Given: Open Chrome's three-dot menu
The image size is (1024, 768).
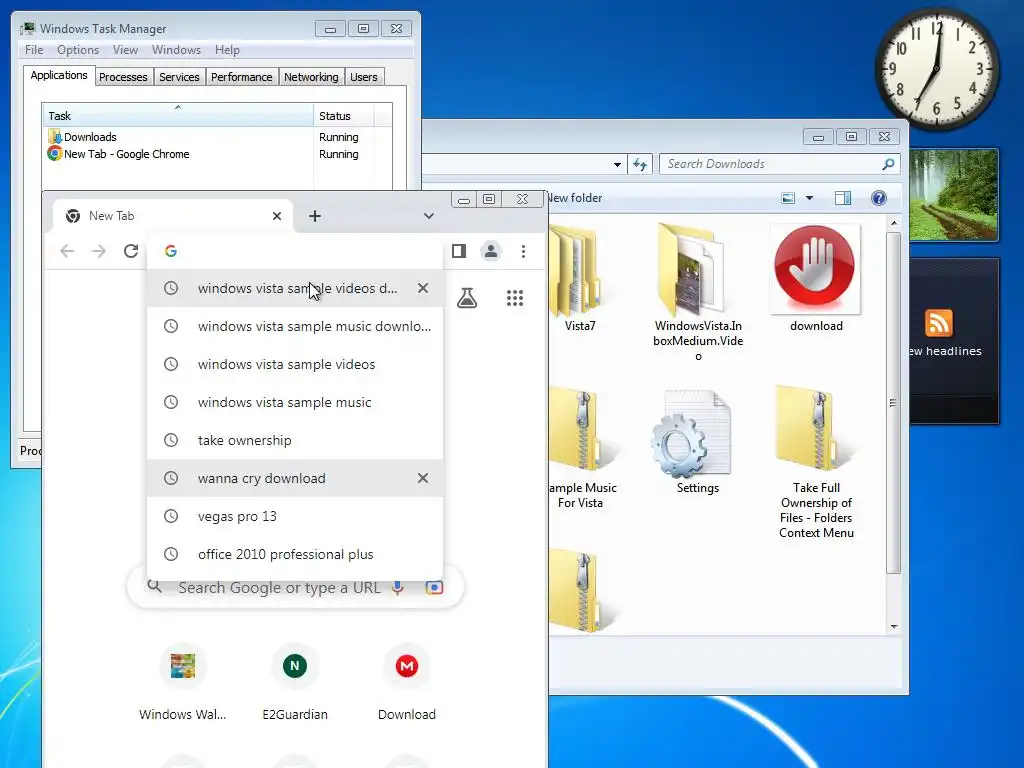Looking at the screenshot, I should point(523,251).
